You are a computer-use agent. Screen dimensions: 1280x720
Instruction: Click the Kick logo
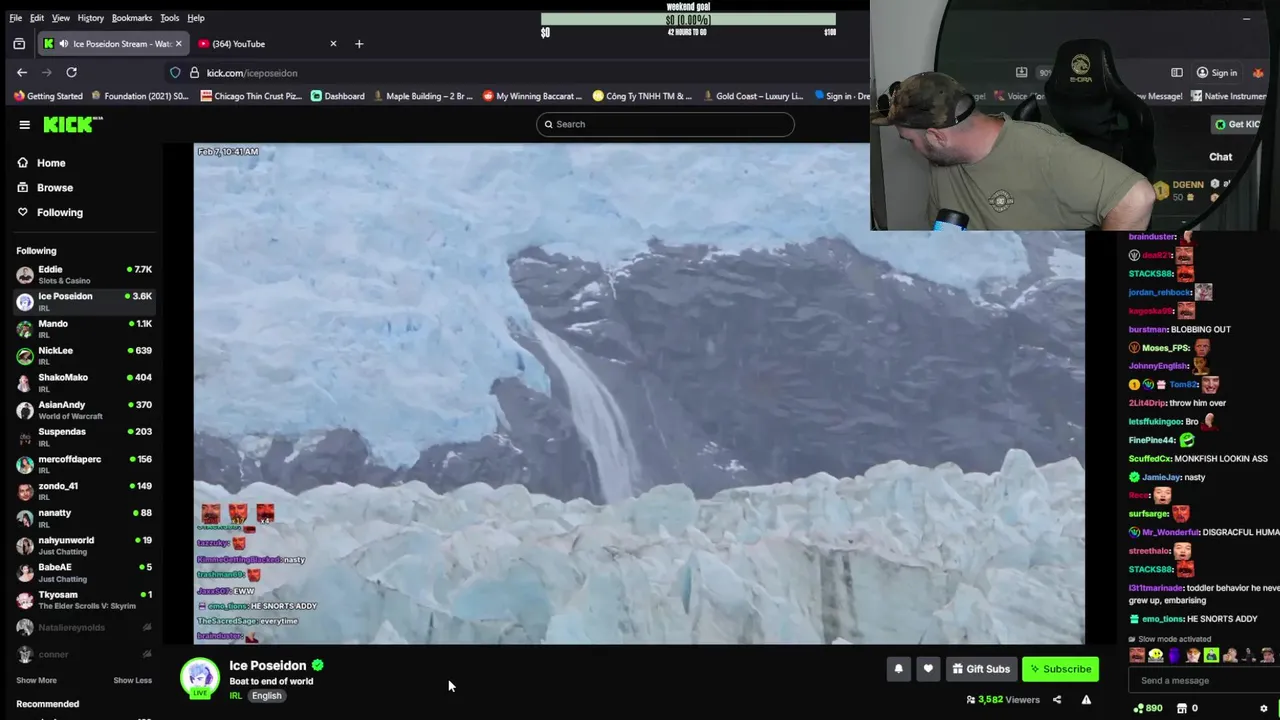click(x=72, y=124)
